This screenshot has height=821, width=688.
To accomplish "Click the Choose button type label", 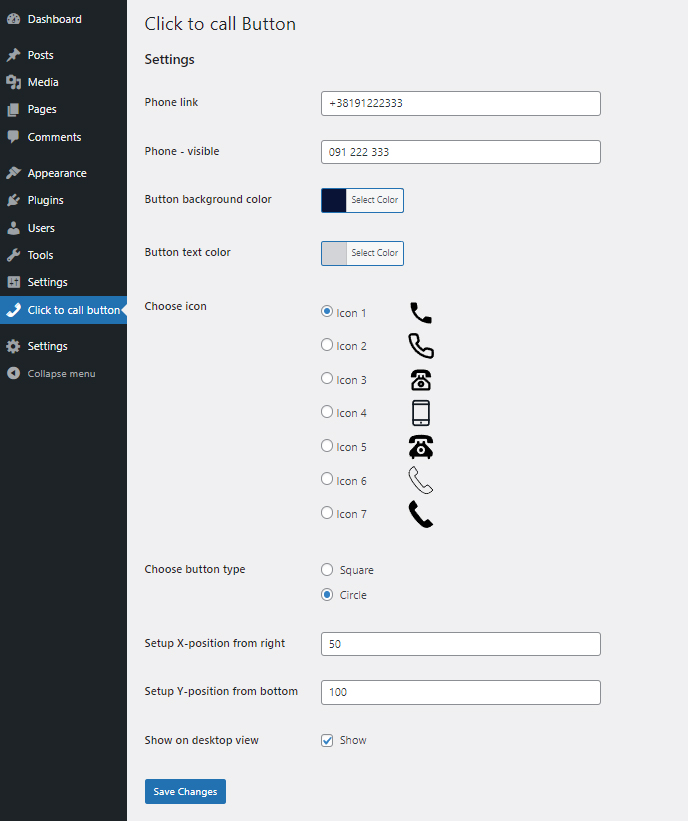I will coord(195,569).
